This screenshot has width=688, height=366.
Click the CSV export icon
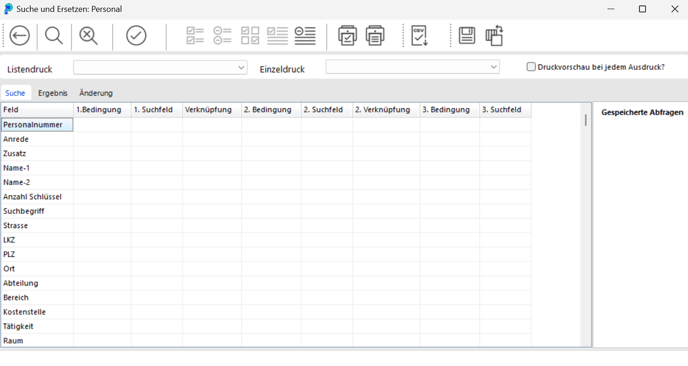(419, 36)
